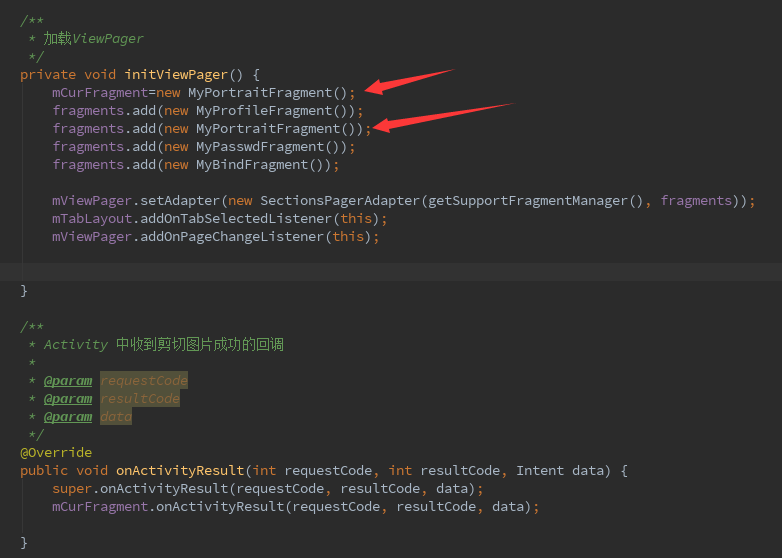Click mCurFragment before onActivityResult call
782x558 pixels.
pyautogui.click(x=100, y=507)
